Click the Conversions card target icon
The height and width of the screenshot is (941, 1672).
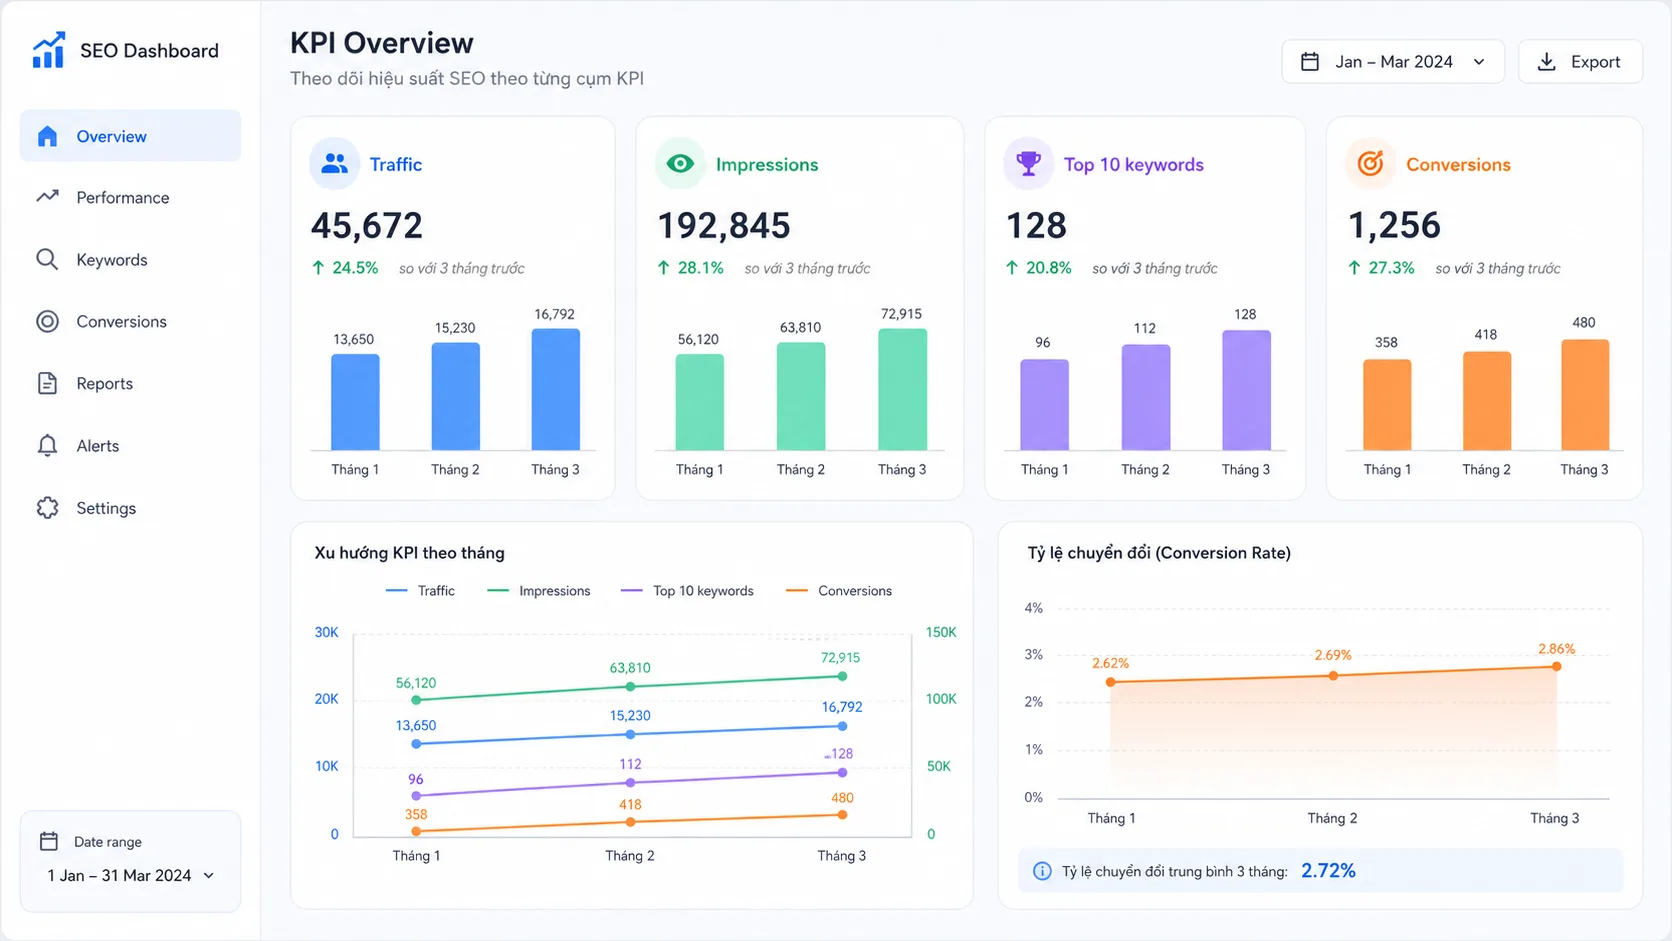[x=1370, y=163]
